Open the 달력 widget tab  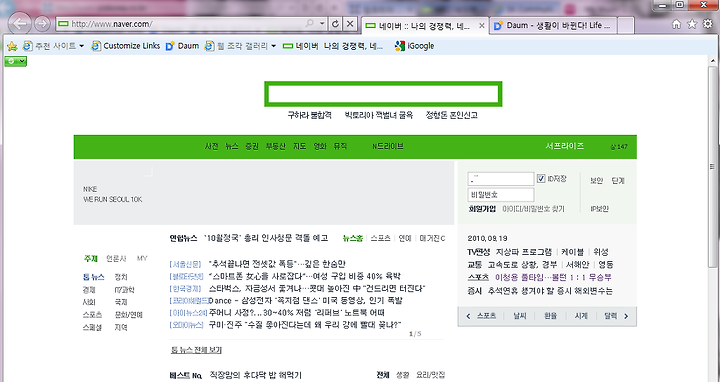[x=611, y=316]
